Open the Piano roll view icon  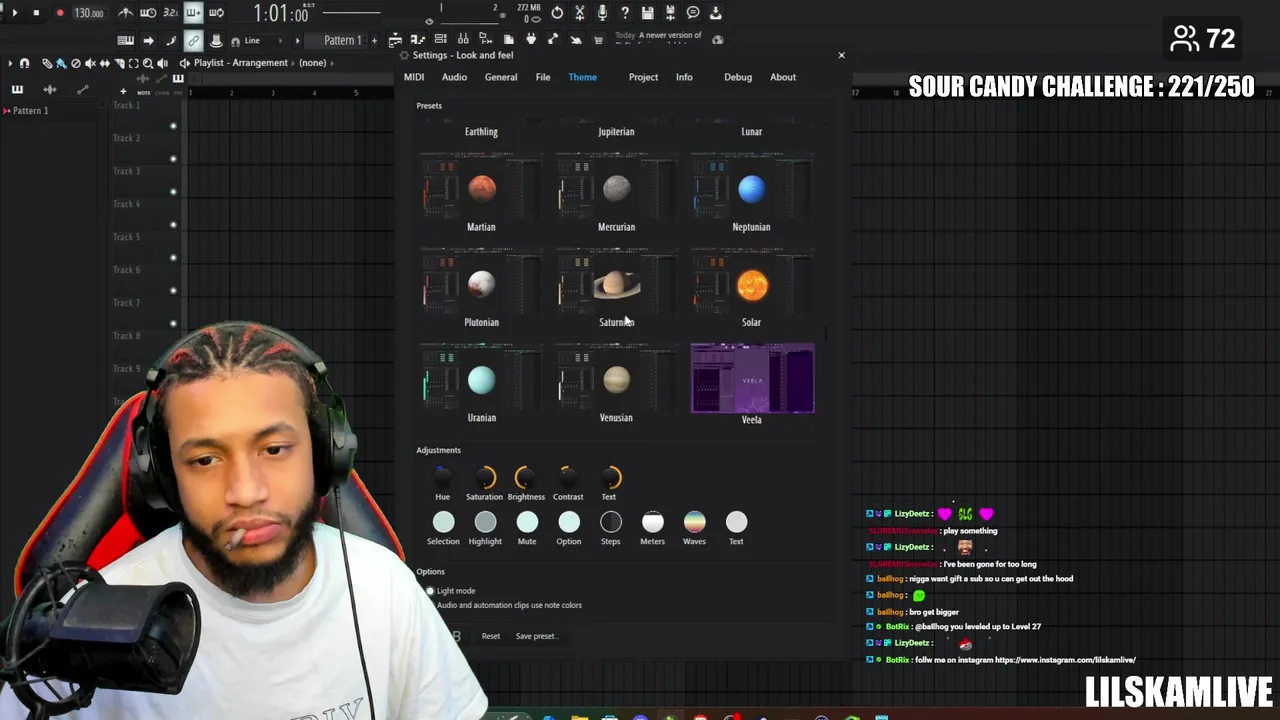pyautogui.click(x=417, y=40)
